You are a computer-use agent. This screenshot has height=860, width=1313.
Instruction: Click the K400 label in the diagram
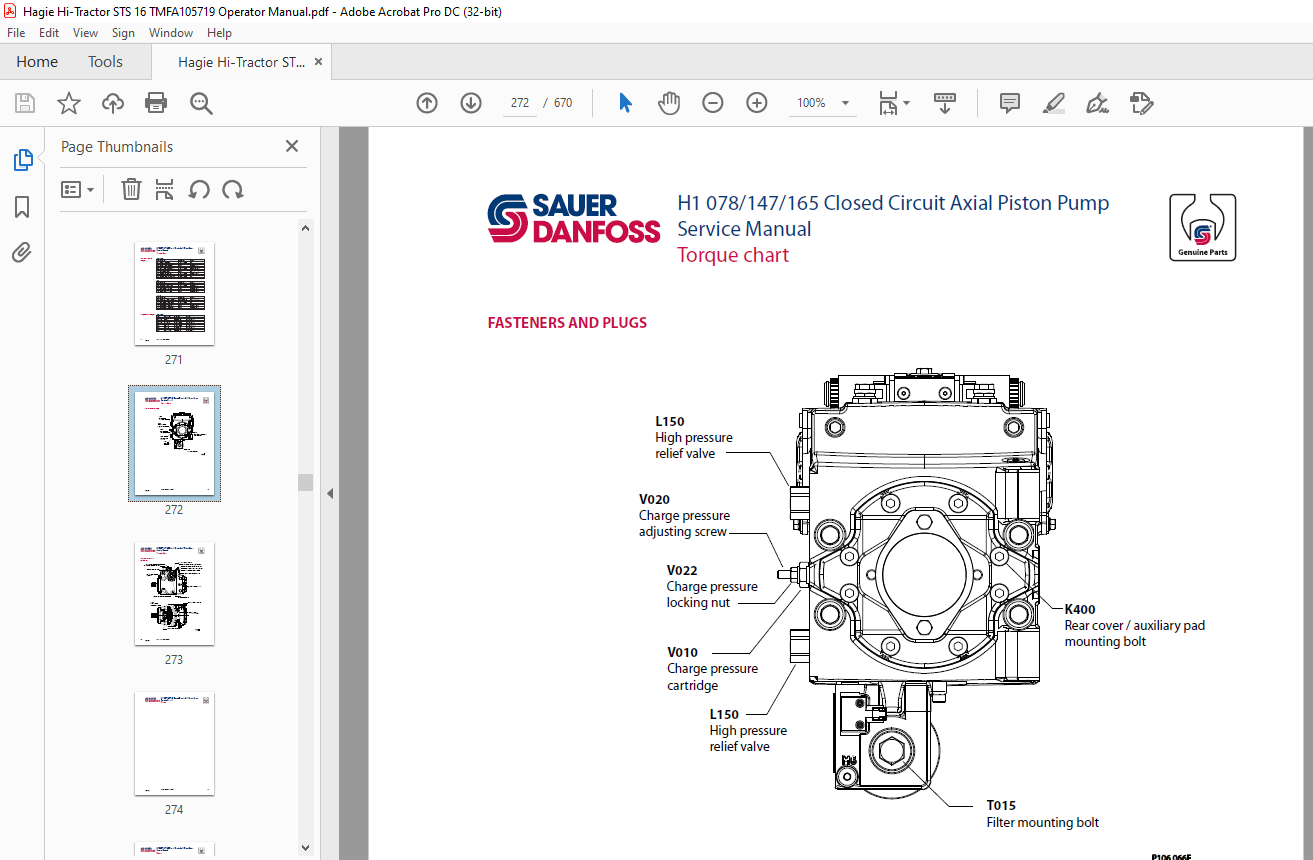pyautogui.click(x=1080, y=609)
